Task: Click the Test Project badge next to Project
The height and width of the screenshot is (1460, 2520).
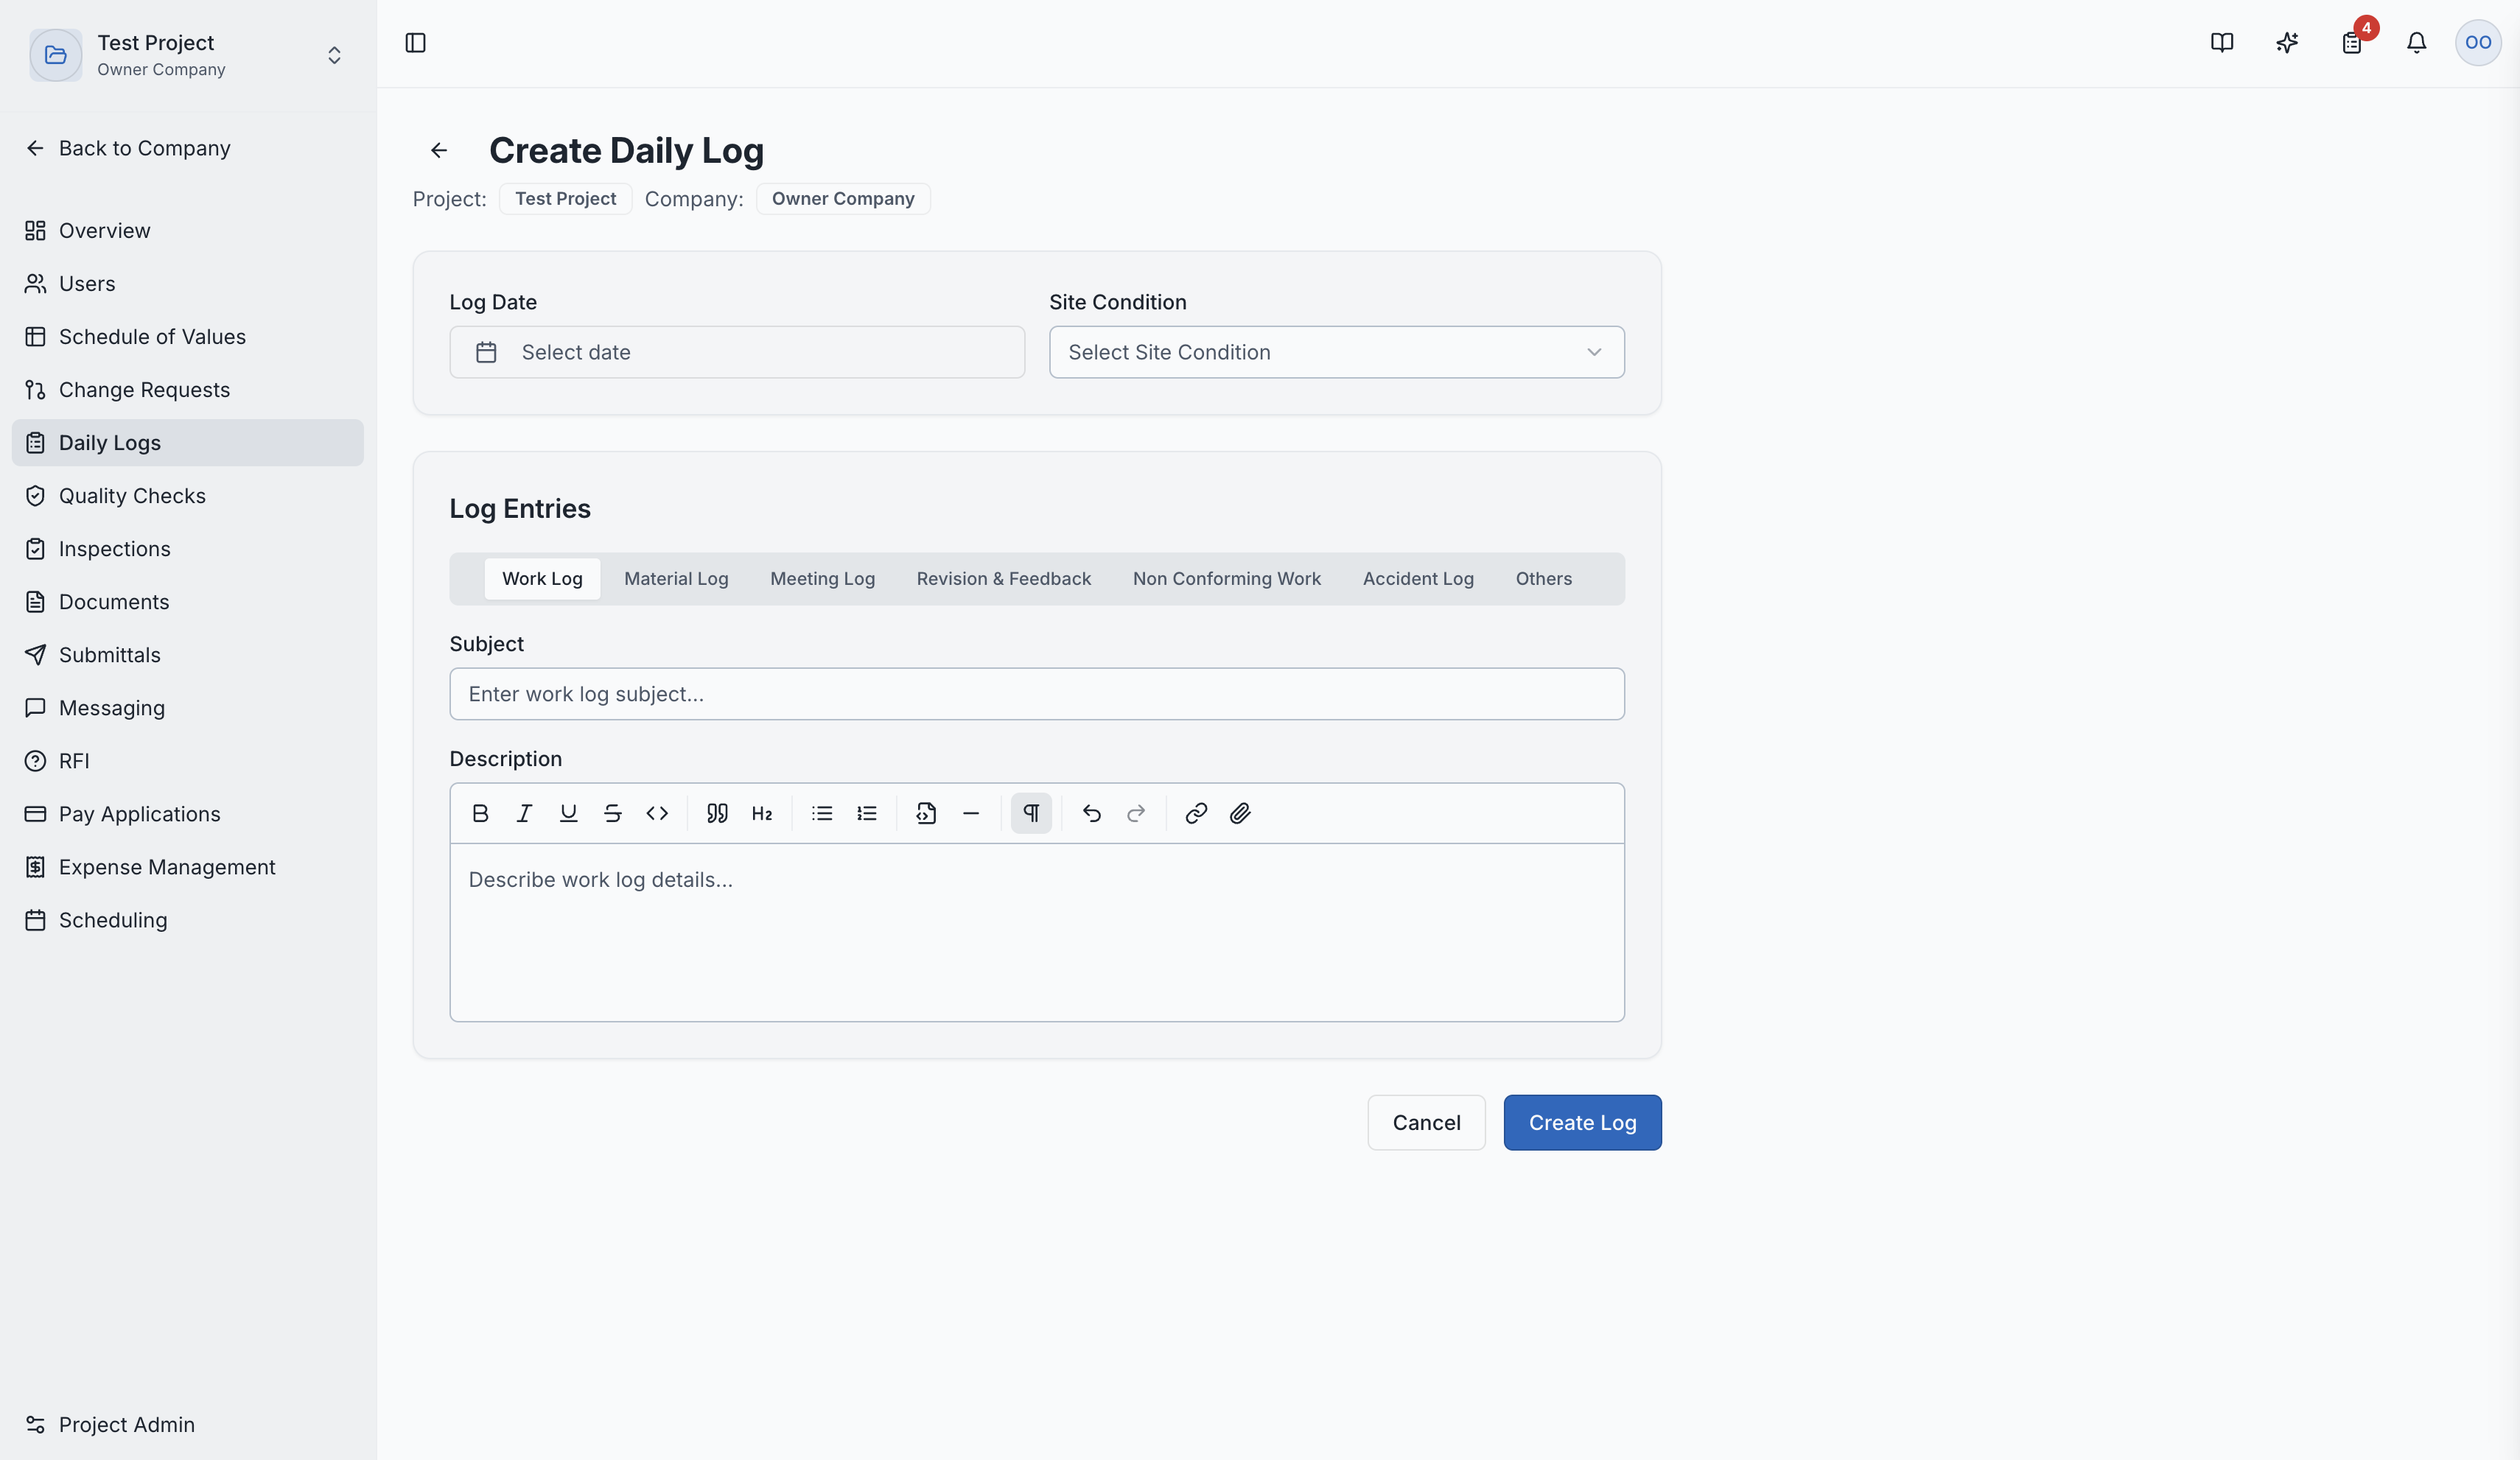Action: click(x=565, y=199)
